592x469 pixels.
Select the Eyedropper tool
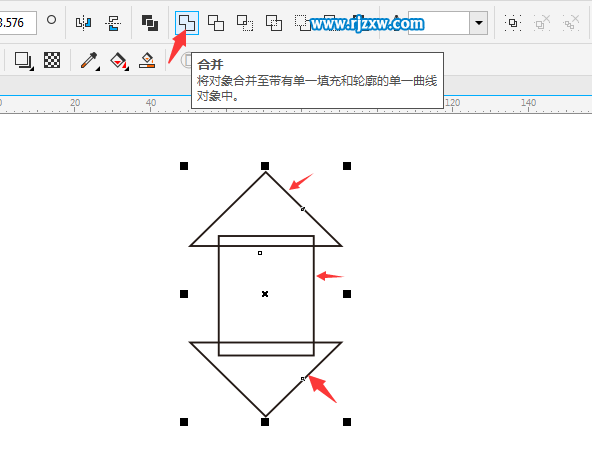click(90, 60)
